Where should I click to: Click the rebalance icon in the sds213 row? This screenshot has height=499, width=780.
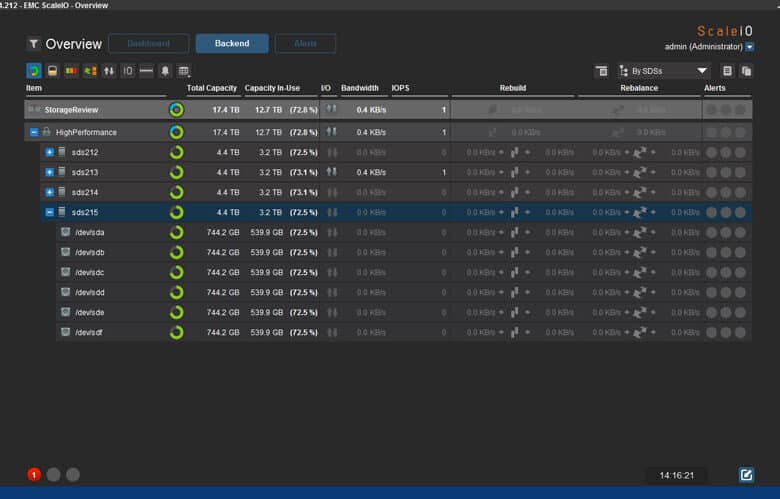(640, 172)
